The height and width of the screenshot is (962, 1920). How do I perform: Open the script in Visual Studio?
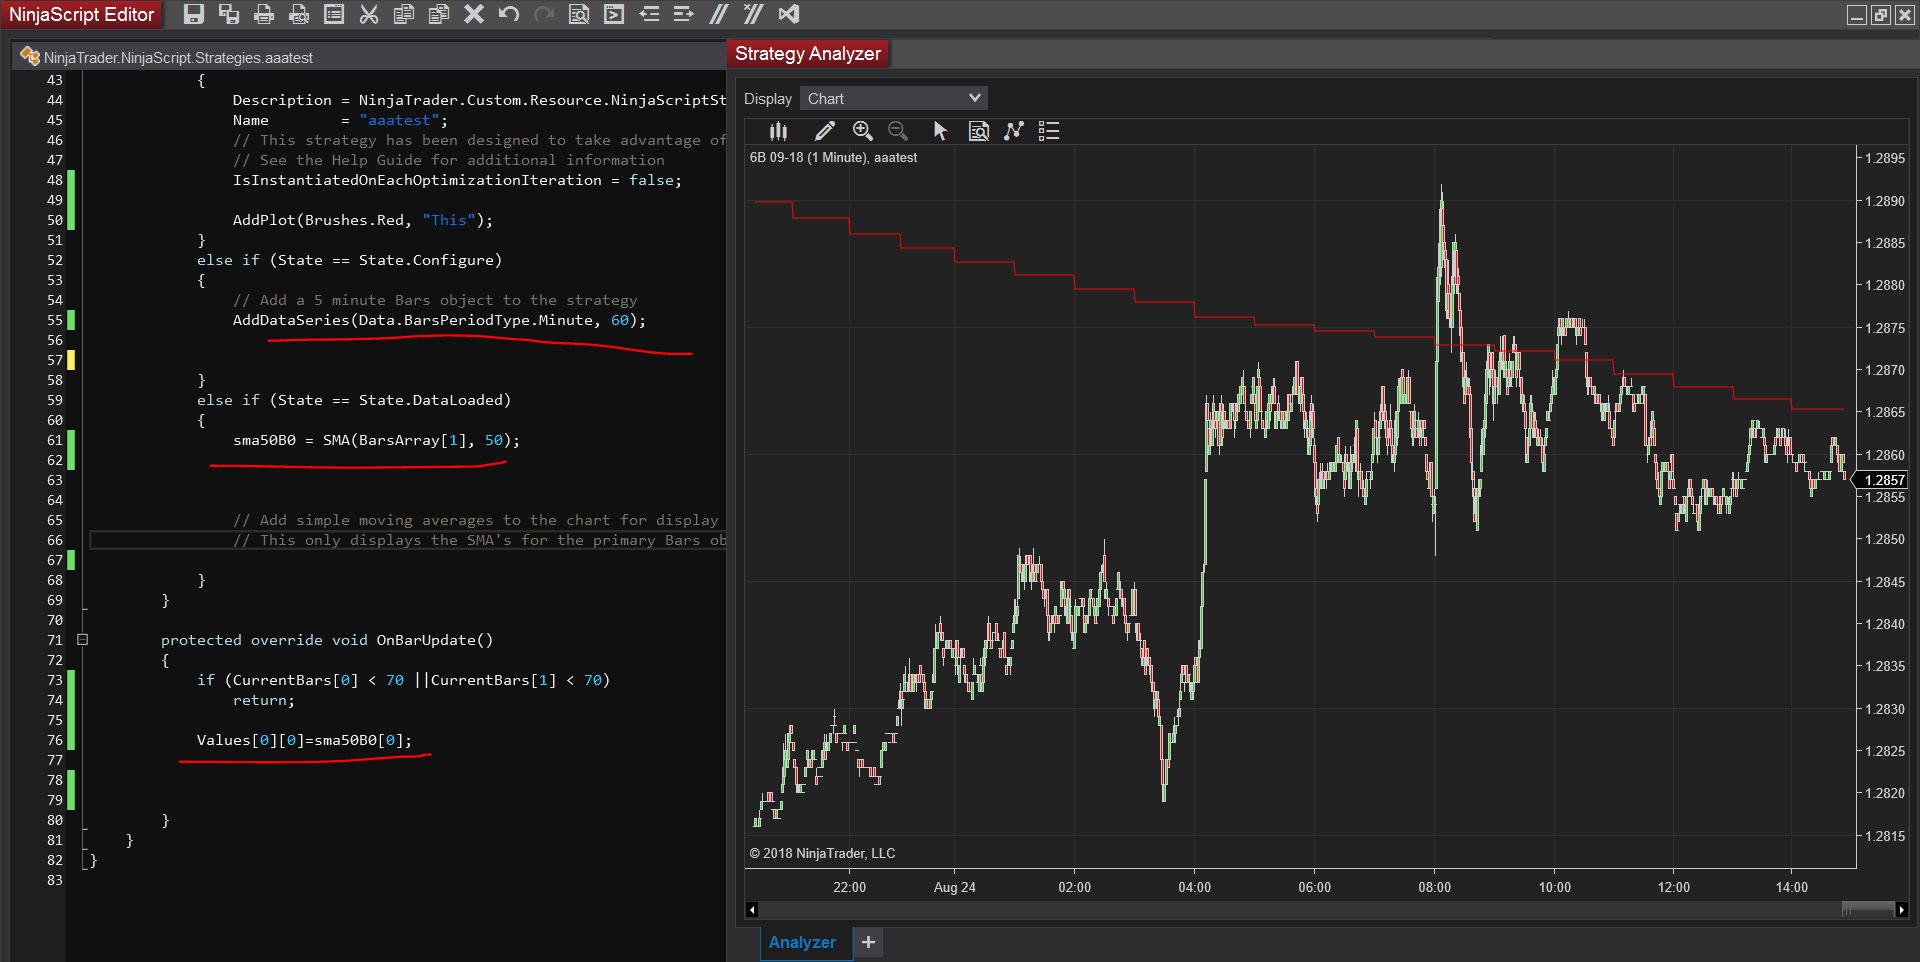coord(789,14)
